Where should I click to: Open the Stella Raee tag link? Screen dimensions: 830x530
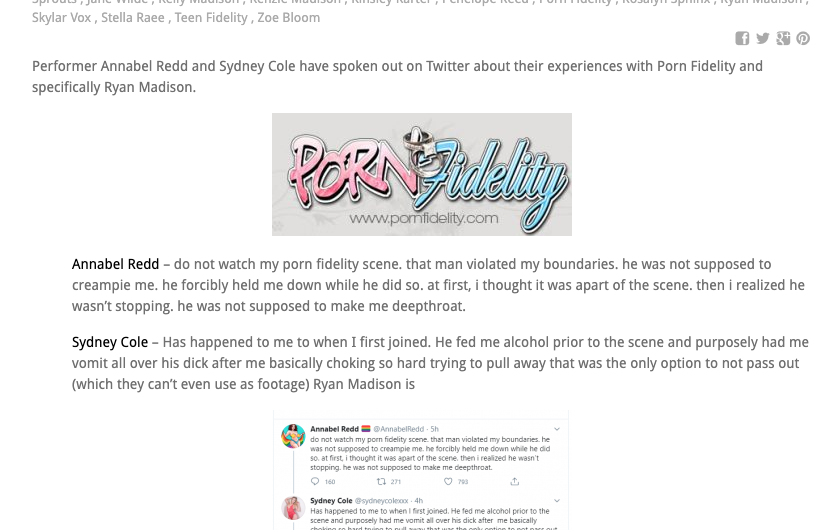point(133,17)
